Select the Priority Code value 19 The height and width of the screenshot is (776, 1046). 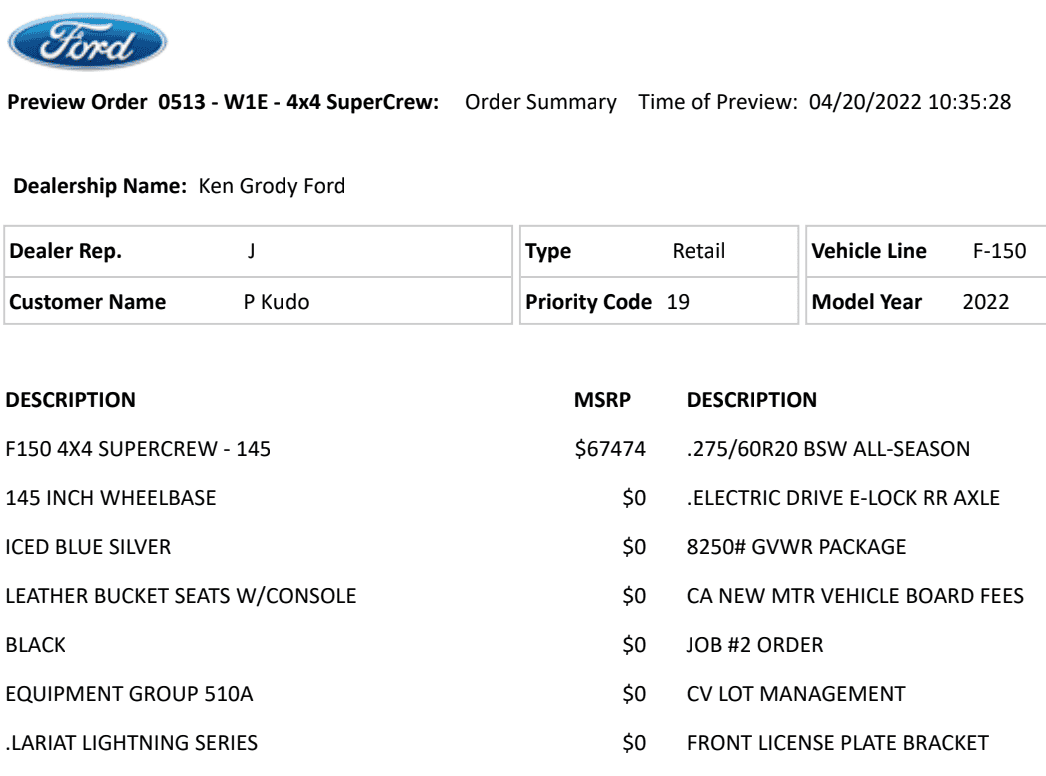[677, 303]
